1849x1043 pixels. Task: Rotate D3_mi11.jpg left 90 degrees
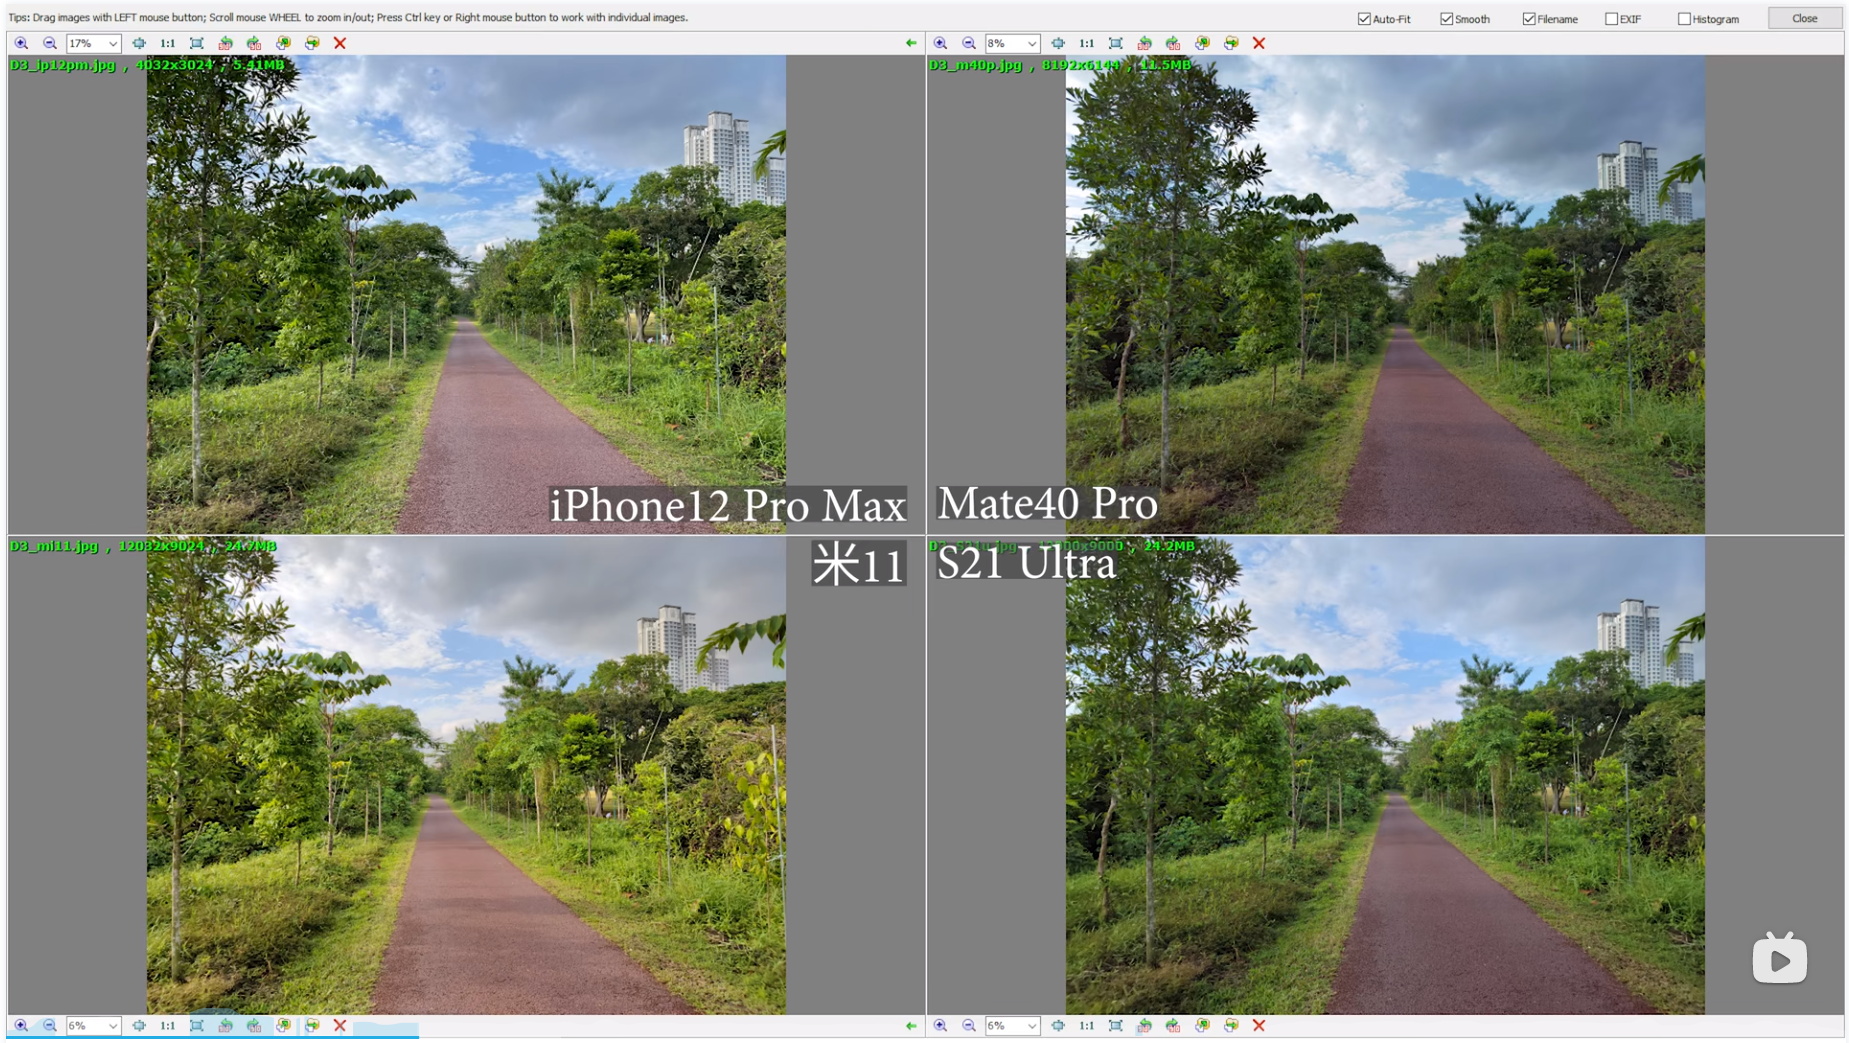pyautogui.click(x=226, y=1026)
